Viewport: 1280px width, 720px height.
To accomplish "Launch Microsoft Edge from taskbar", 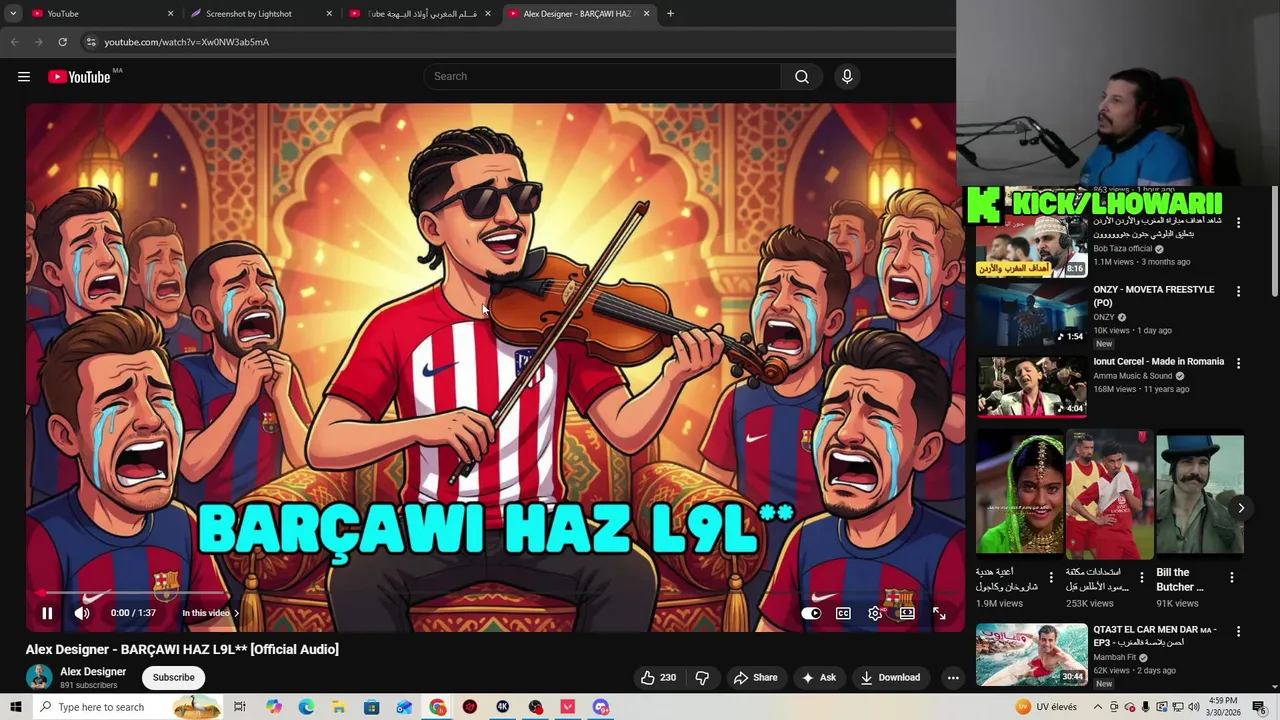I will click(306, 707).
